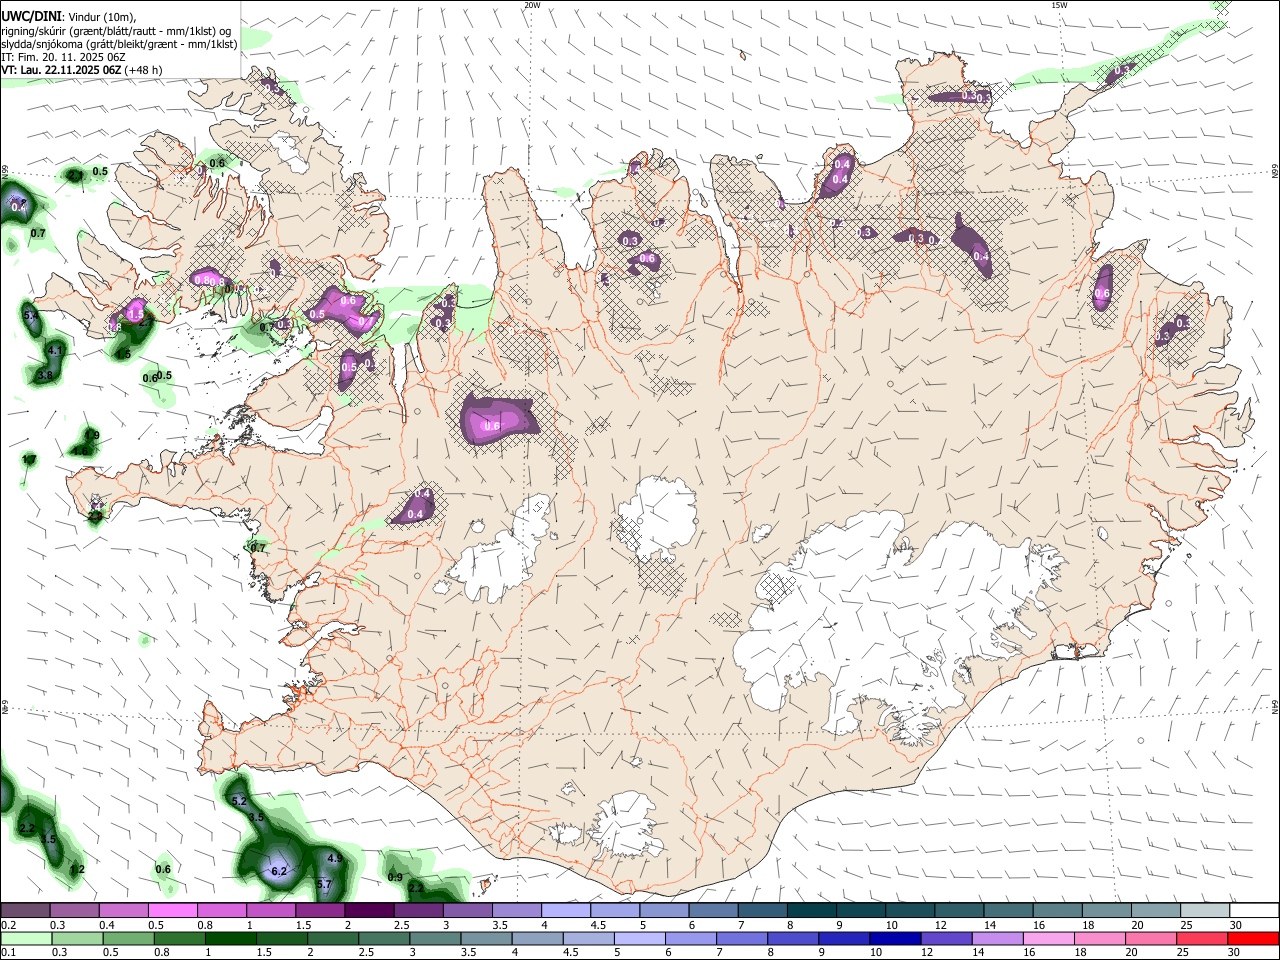Viewport: 1280px width, 960px height.
Task: Click the '1.7' rain value label
Action: point(29,459)
